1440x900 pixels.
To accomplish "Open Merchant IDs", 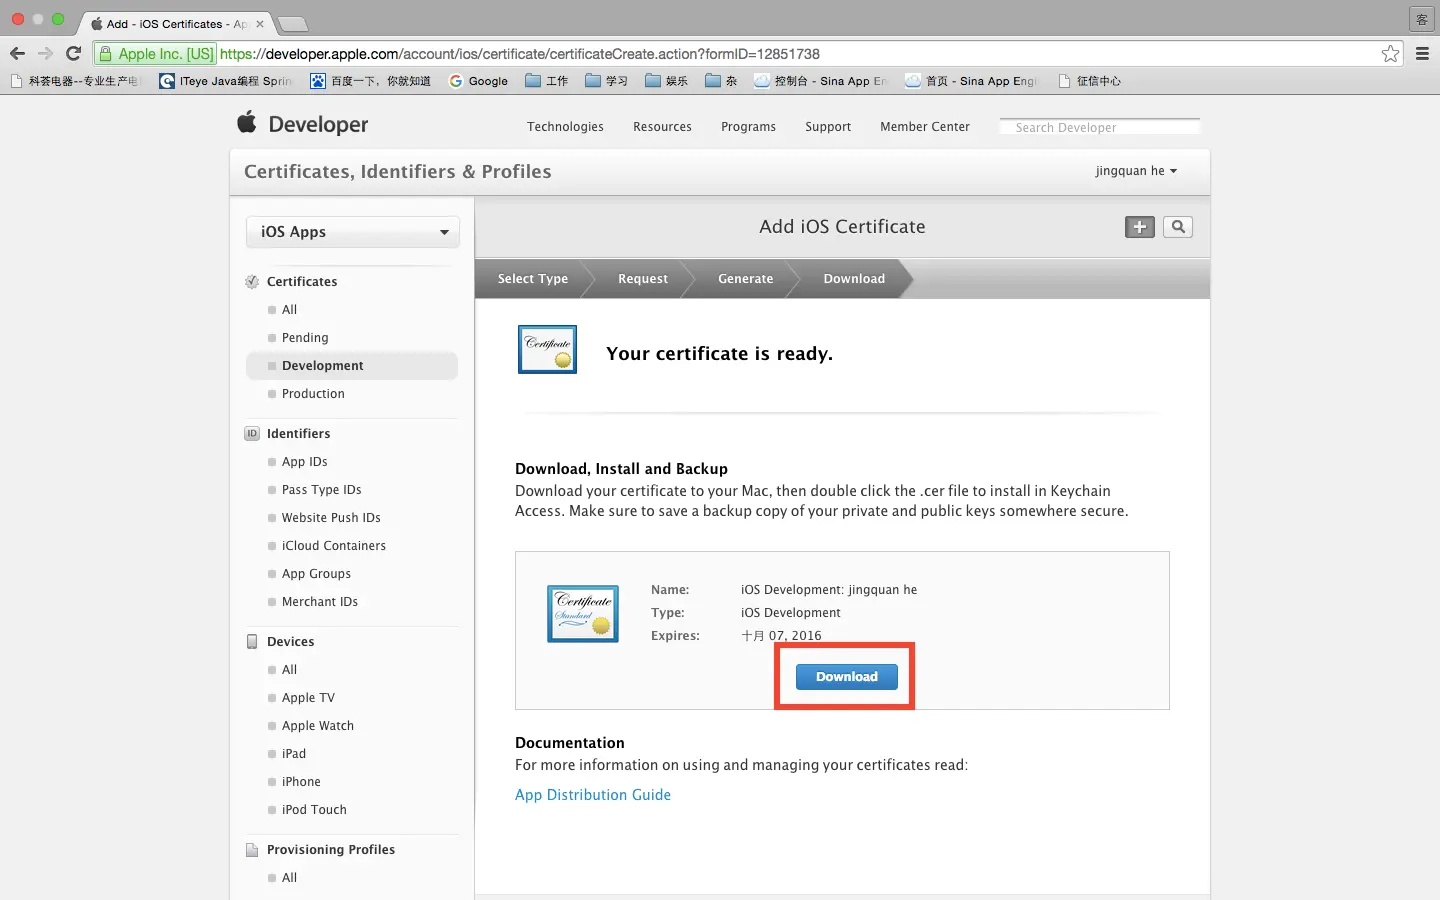I will click(x=320, y=602).
